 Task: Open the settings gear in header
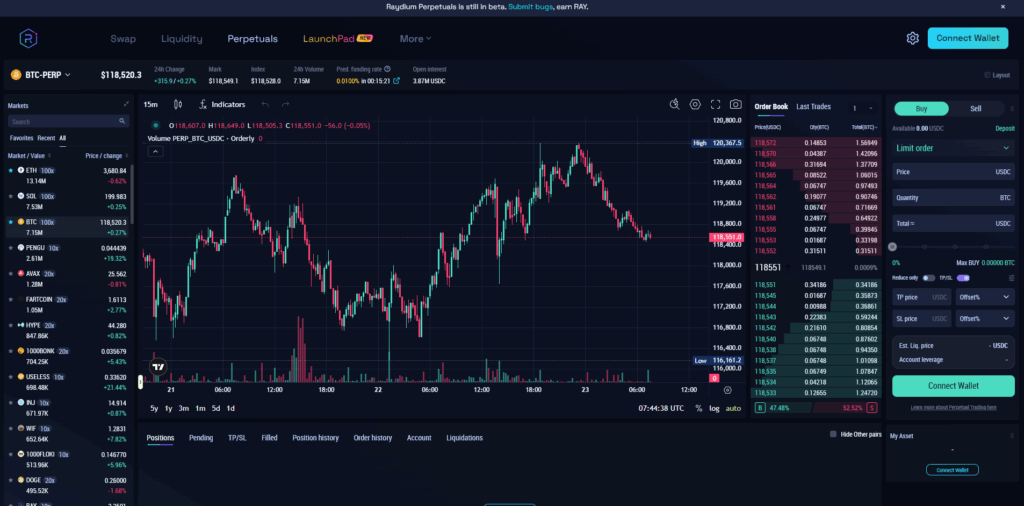912,38
